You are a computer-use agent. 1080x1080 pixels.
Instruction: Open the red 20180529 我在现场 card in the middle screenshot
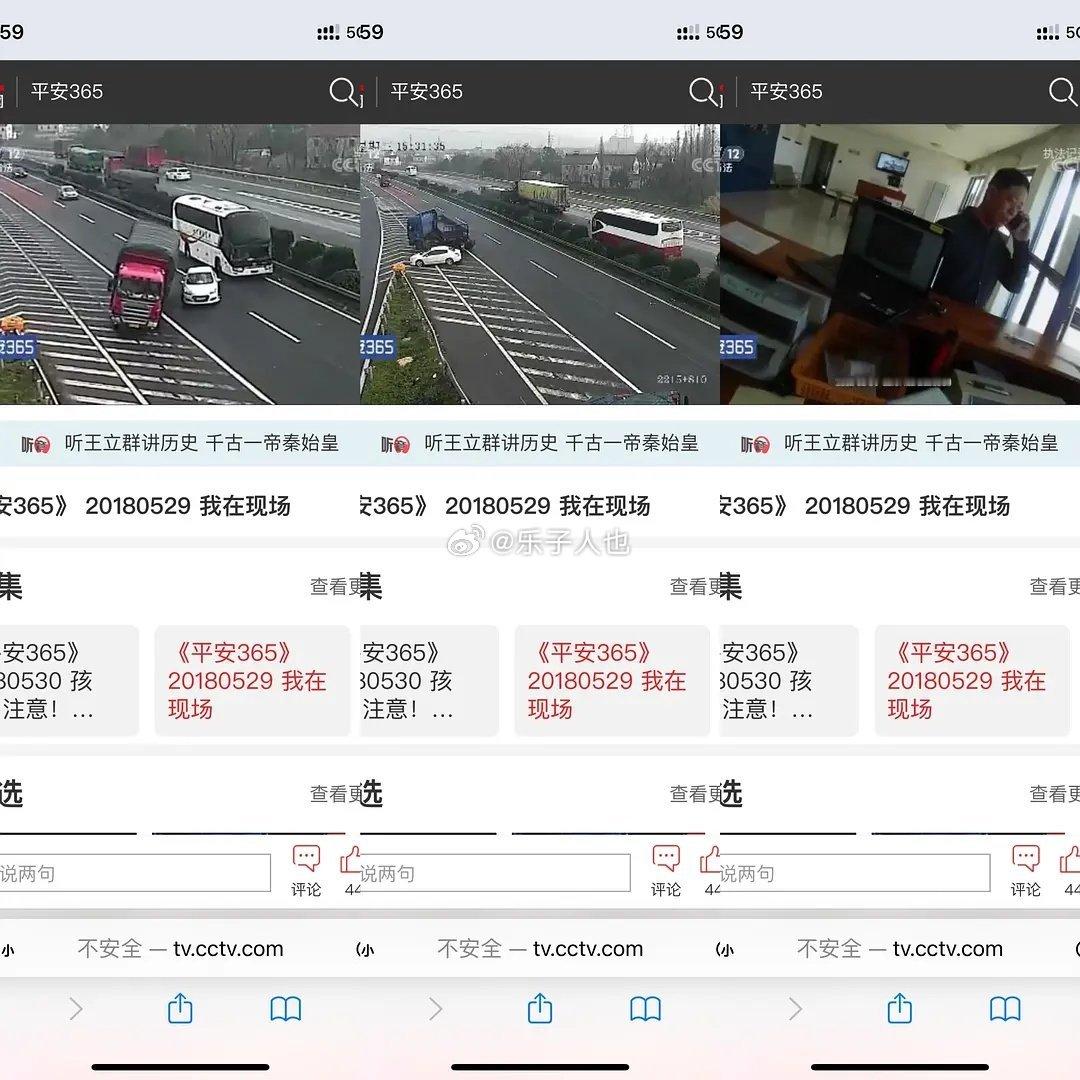[x=612, y=681]
